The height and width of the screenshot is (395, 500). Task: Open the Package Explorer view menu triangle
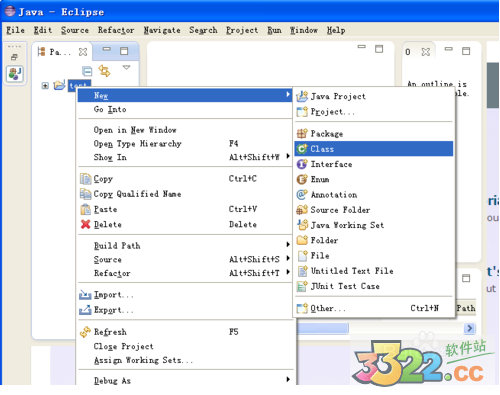pyautogui.click(x=126, y=68)
